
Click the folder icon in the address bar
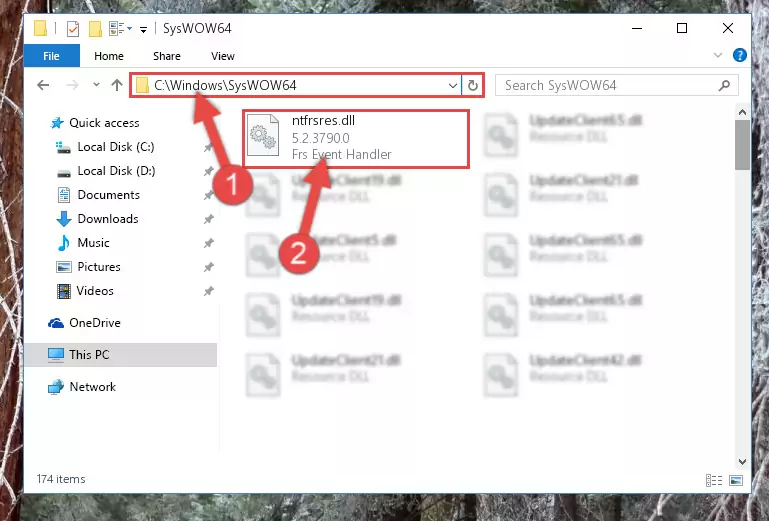click(142, 85)
